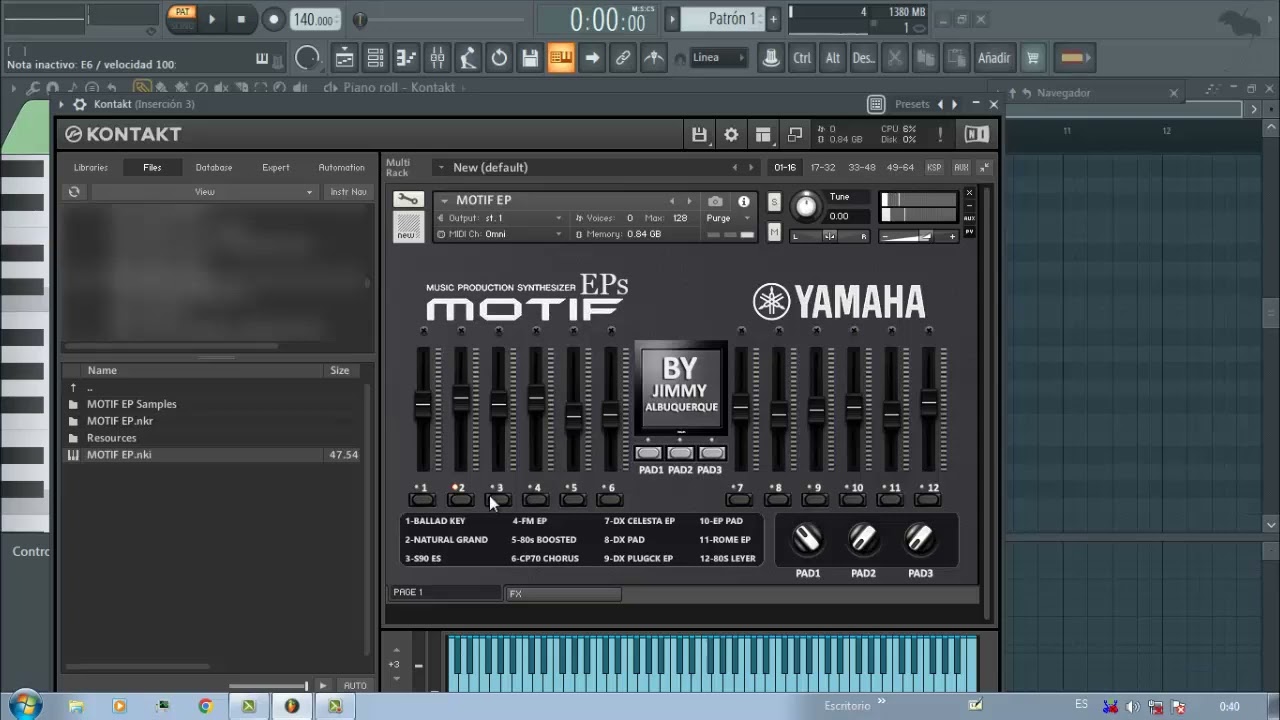Click FL Studio save project floppy icon

tap(530, 58)
